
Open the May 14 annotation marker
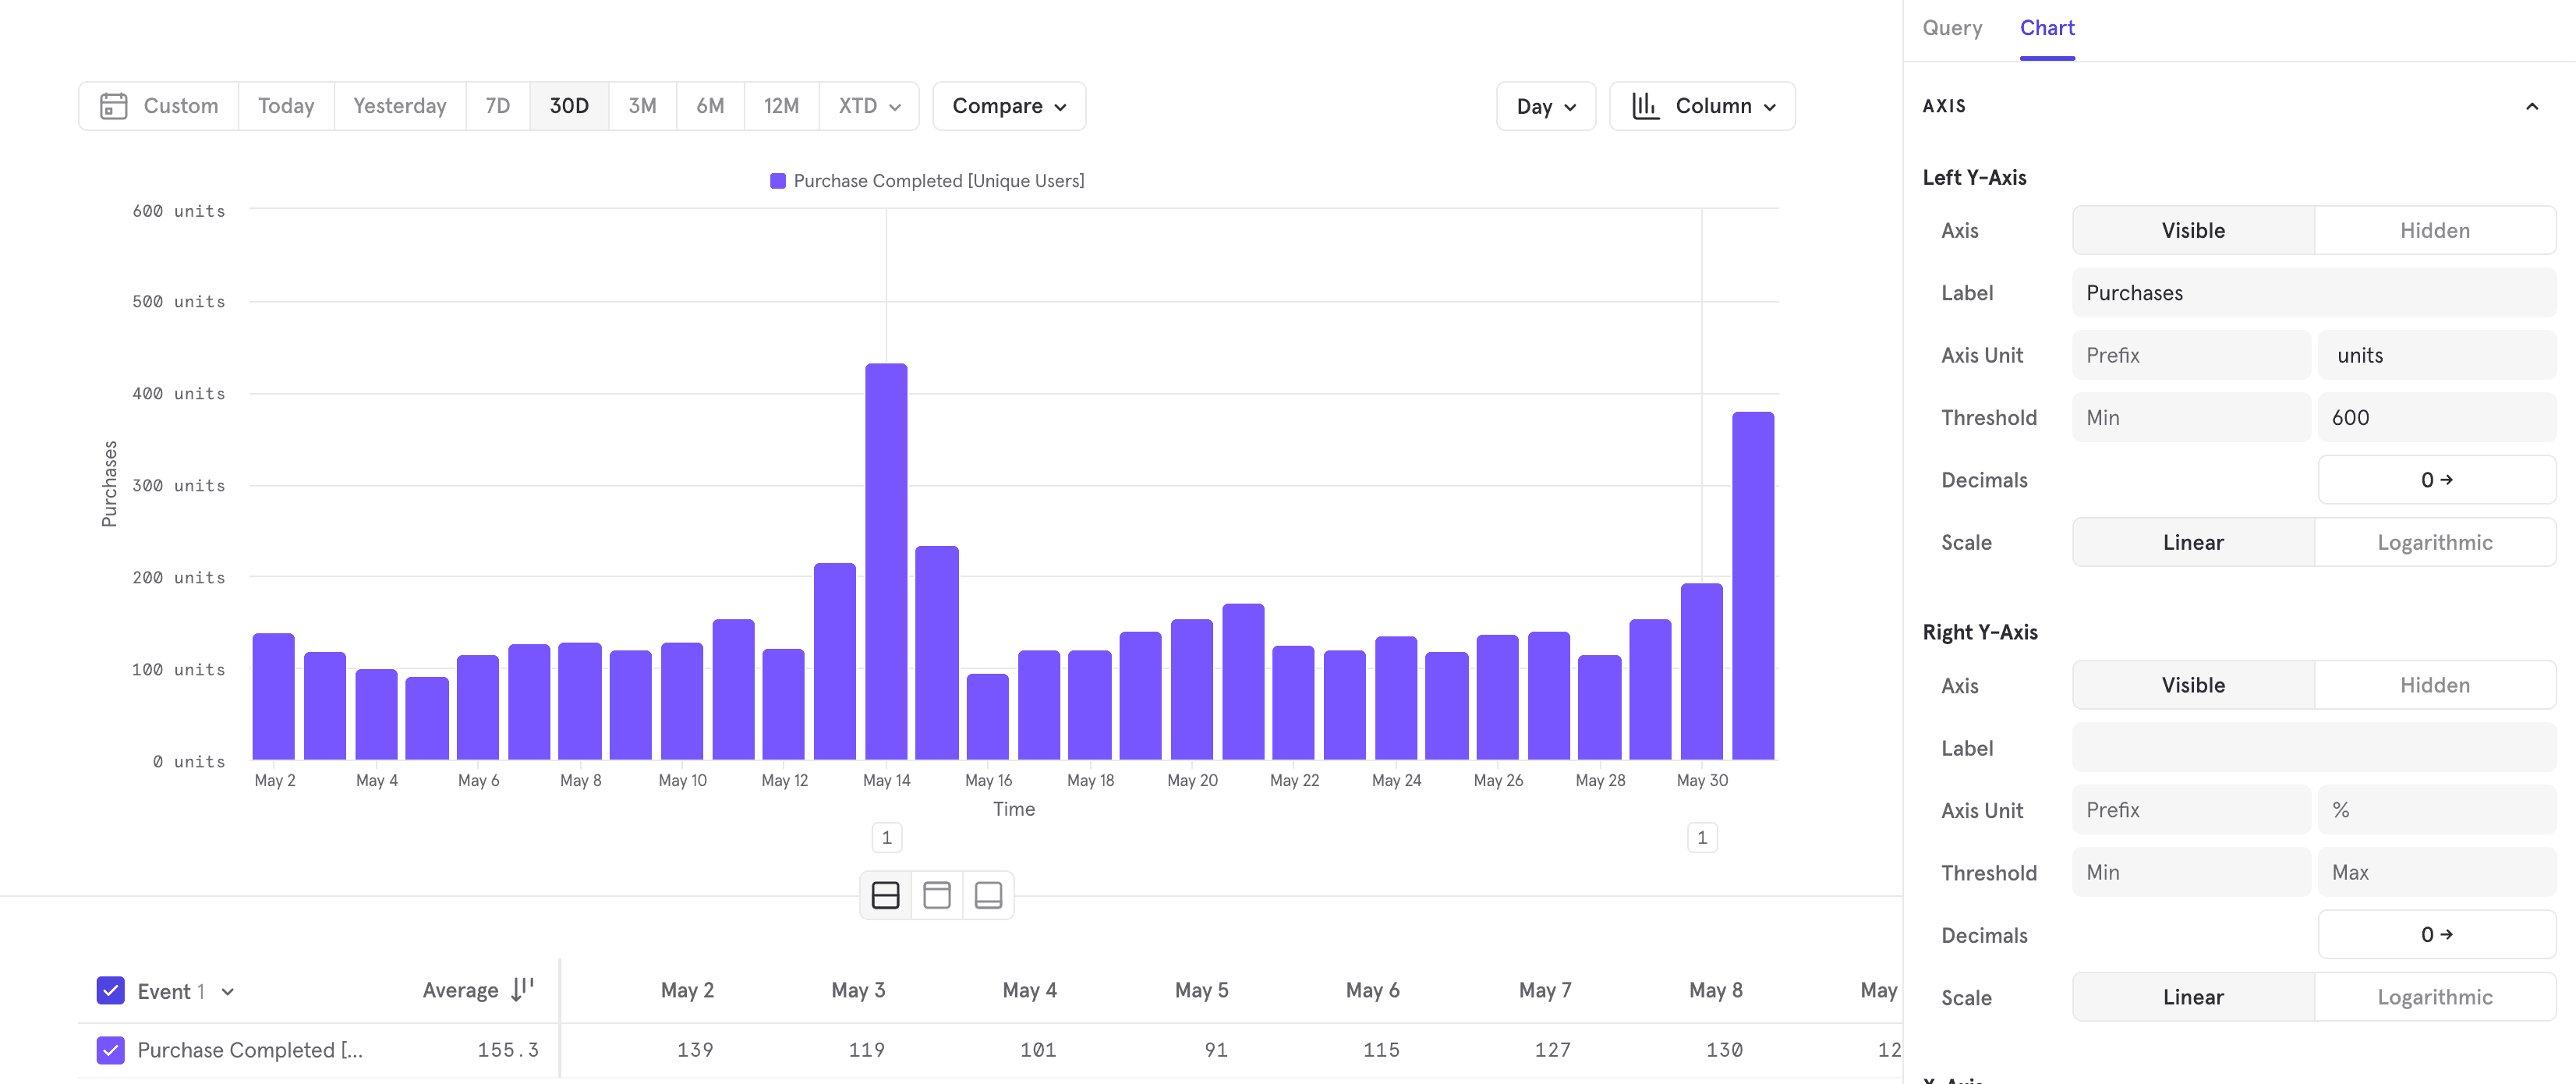(x=886, y=838)
